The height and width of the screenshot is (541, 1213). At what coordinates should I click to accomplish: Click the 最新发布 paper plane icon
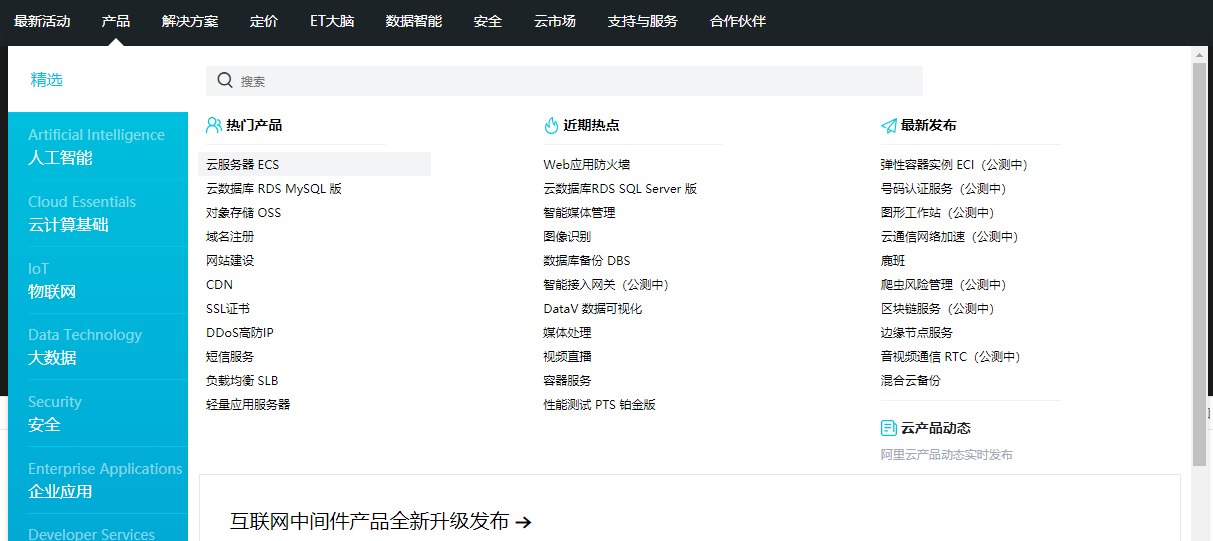click(888, 126)
